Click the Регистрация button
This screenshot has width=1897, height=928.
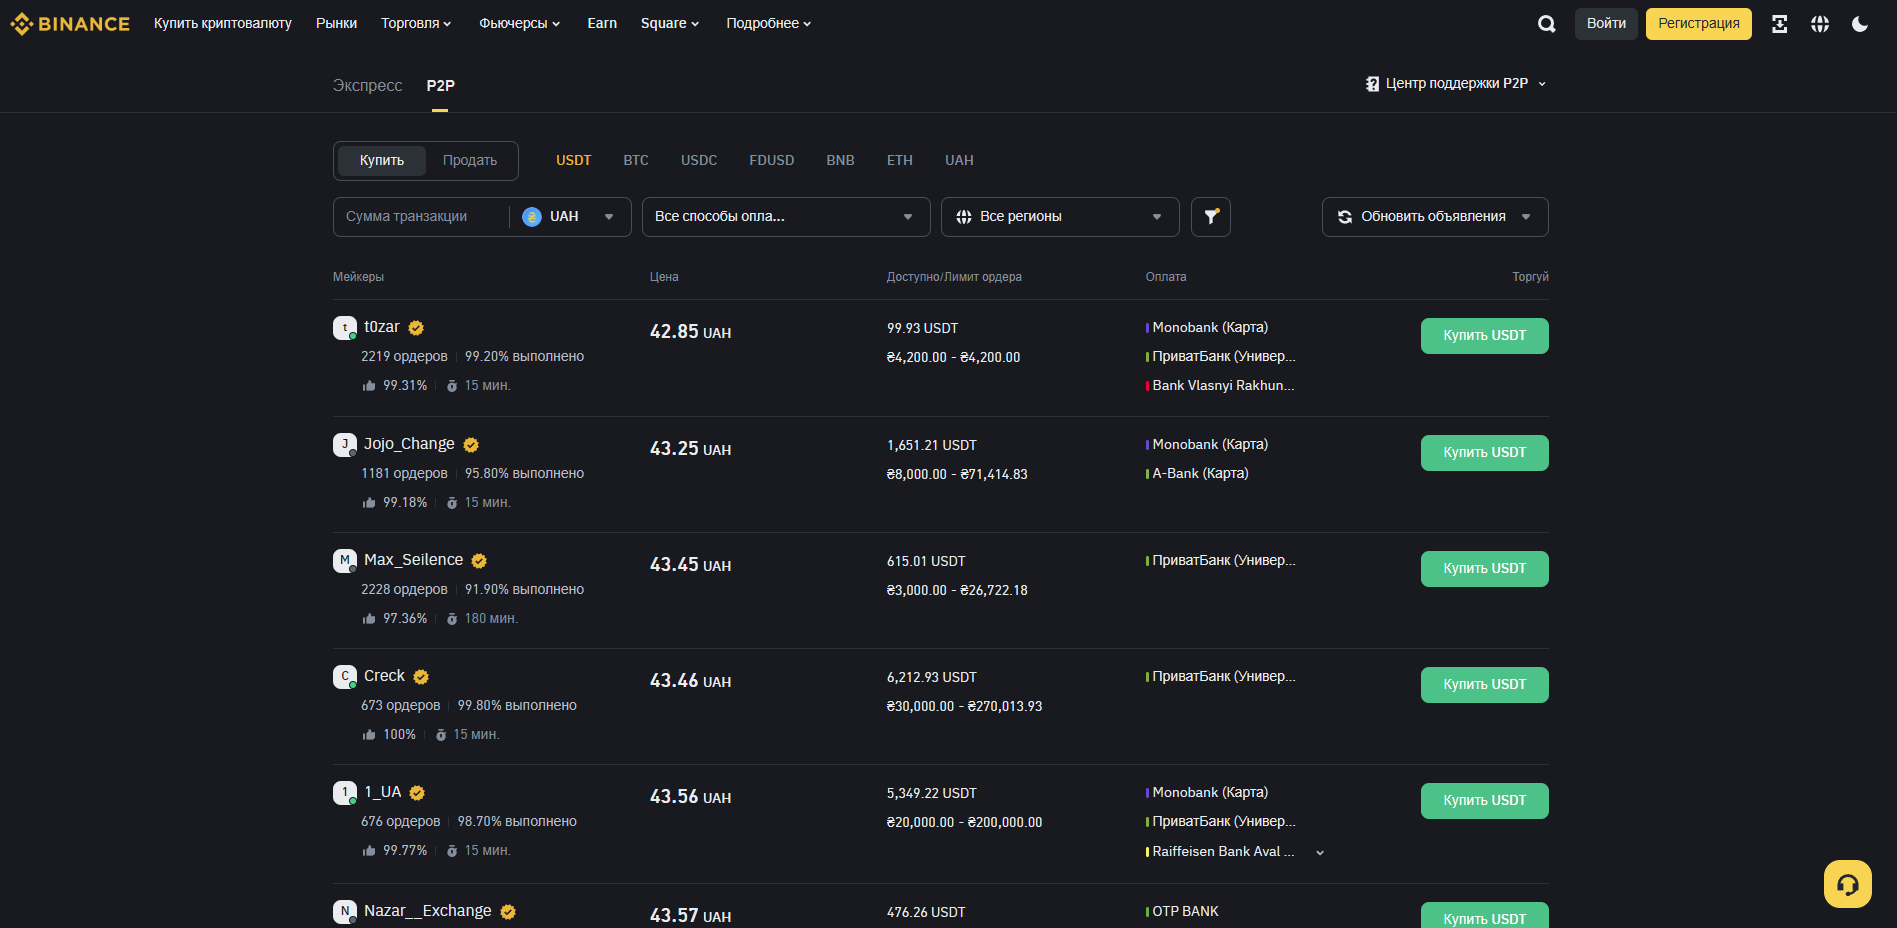pyautogui.click(x=1698, y=23)
